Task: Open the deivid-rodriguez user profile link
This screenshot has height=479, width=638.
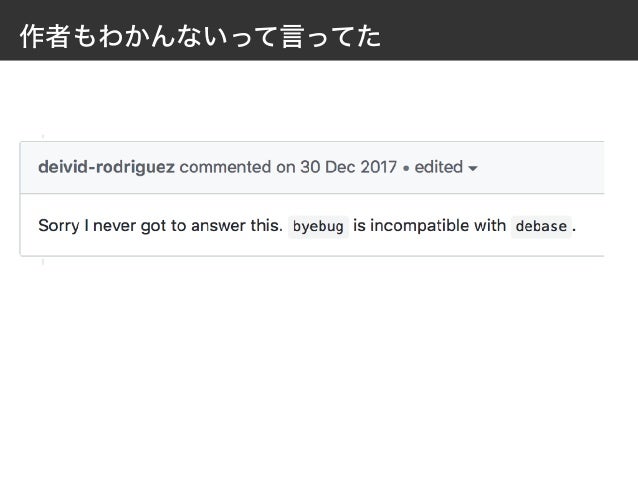Action: pos(106,167)
